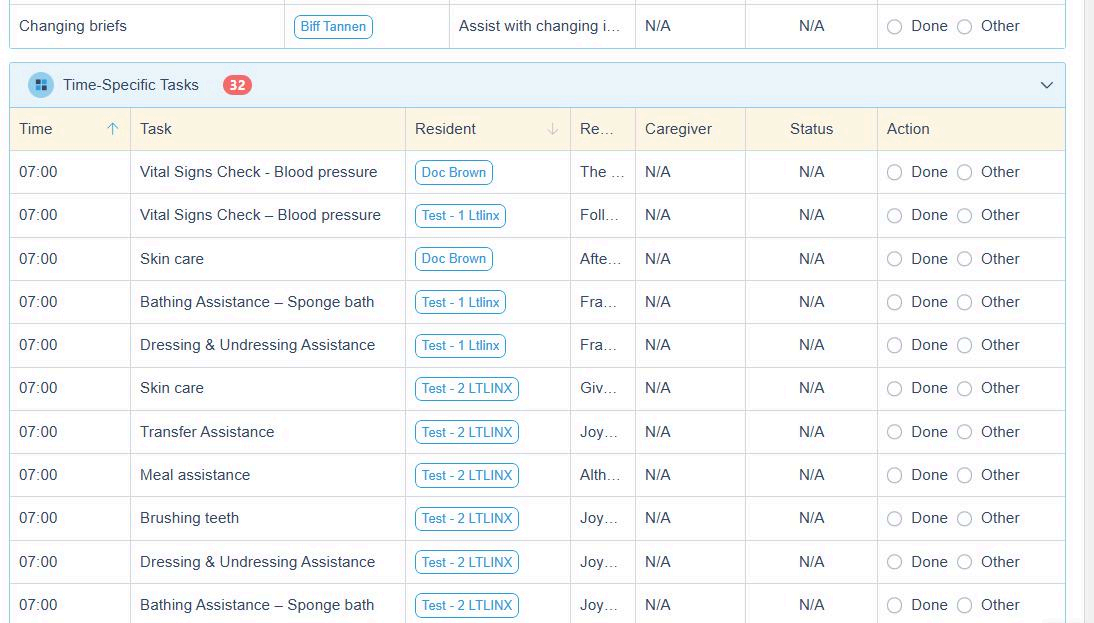Click the truncated "Assist with changing" remark
Image resolution: width=1094 pixels, height=623 pixels.
coord(539,27)
